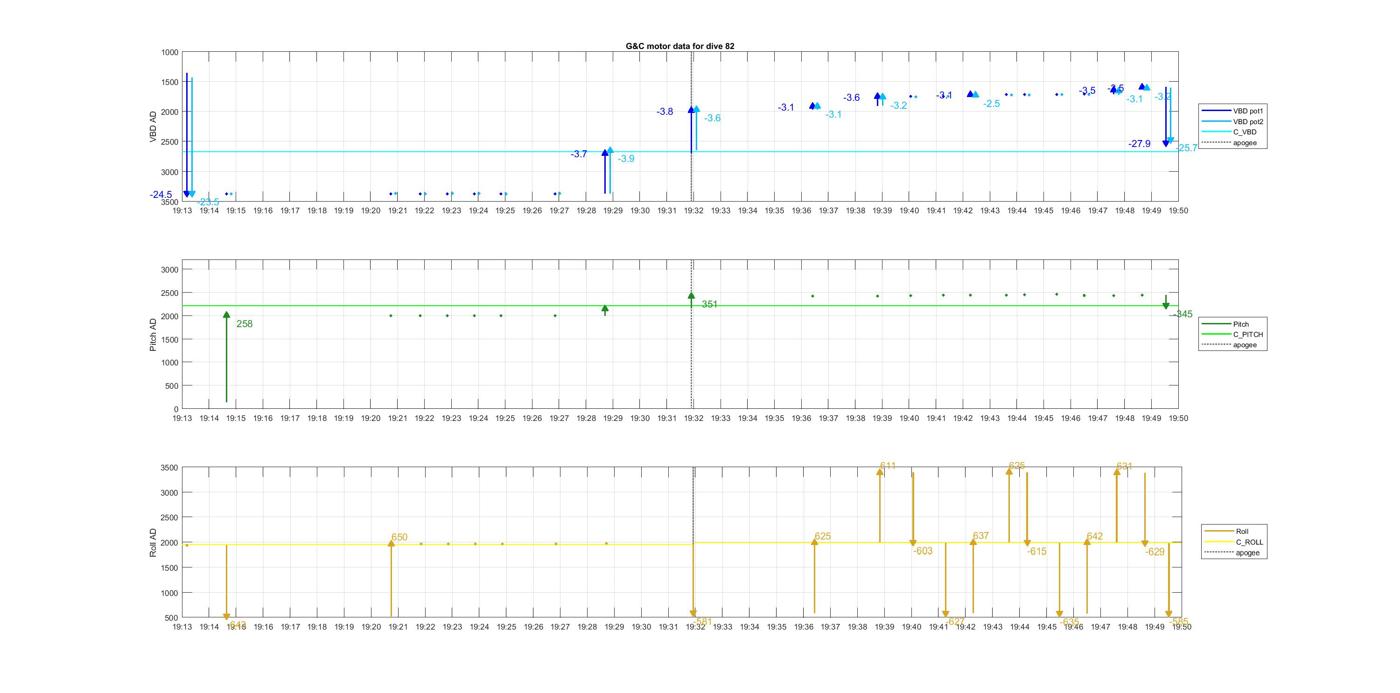Click the '19:44' tick on Roll plot
The image size is (1400, 693).
(x=1019, y=627)
